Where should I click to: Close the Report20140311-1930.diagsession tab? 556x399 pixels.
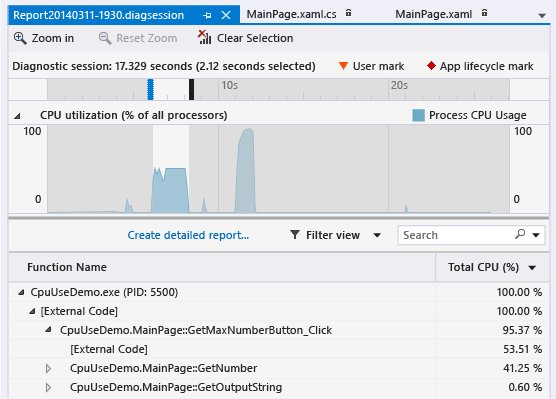[226, 15]
